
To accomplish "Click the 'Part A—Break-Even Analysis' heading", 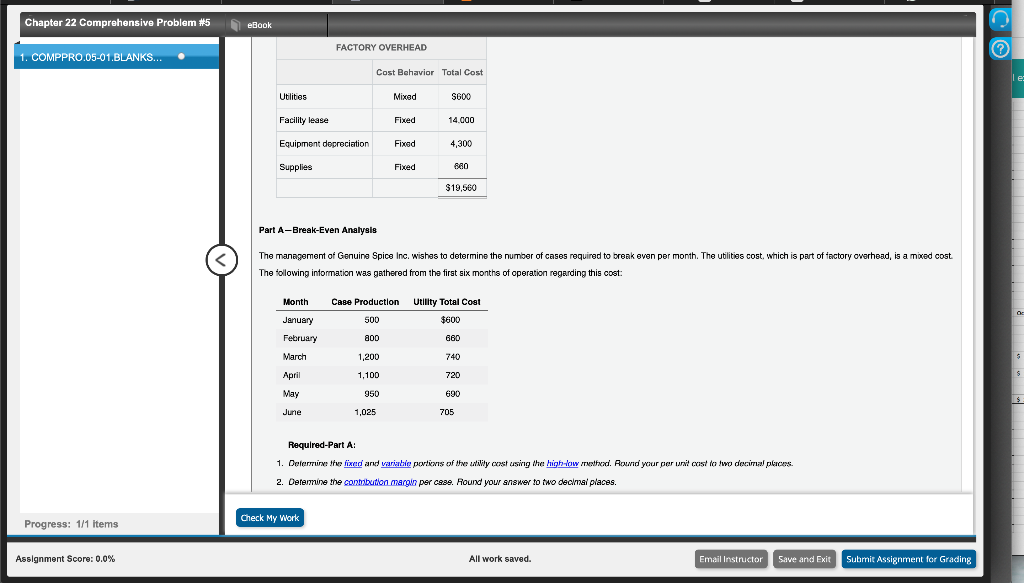I will pyautogui.click(x=317, y=230).
